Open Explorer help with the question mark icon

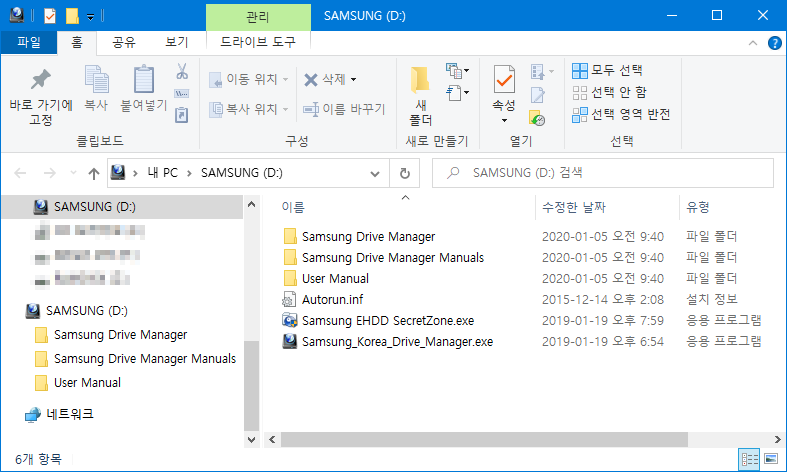(x=774, y=43)
